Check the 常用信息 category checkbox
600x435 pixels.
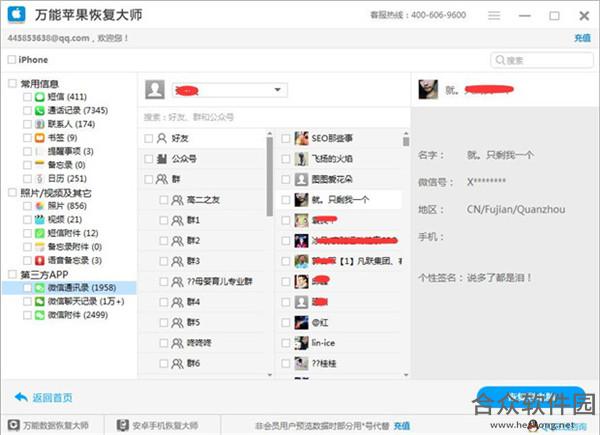(x=13, y=83)
